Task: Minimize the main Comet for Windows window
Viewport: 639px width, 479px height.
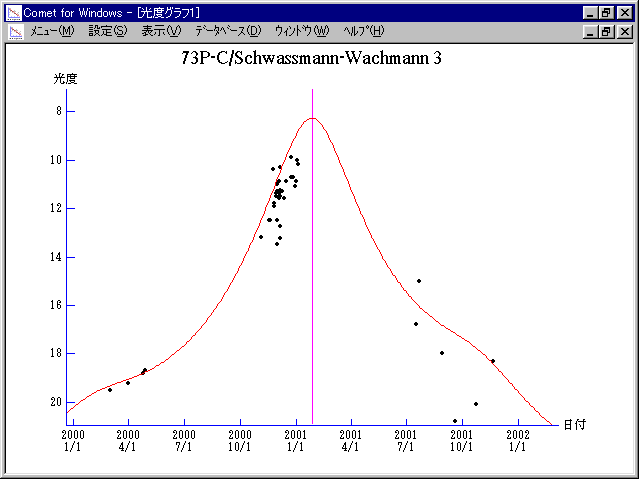Action: (590, 12)
